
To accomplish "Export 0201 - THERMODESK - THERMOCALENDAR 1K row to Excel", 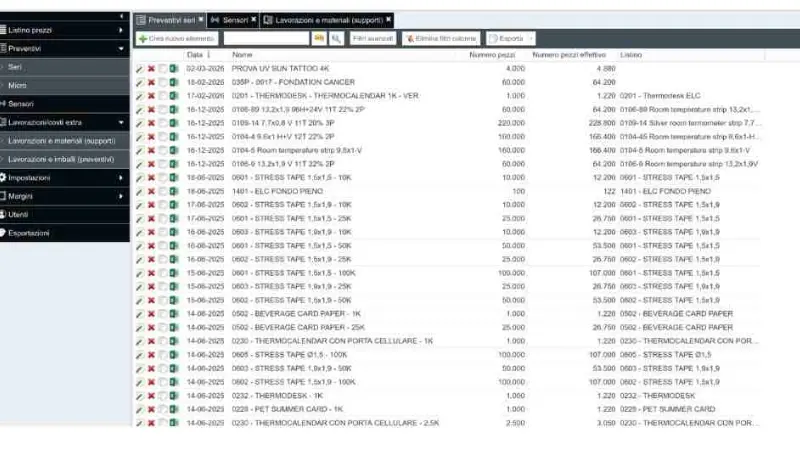I will click(x=174, y=96).
